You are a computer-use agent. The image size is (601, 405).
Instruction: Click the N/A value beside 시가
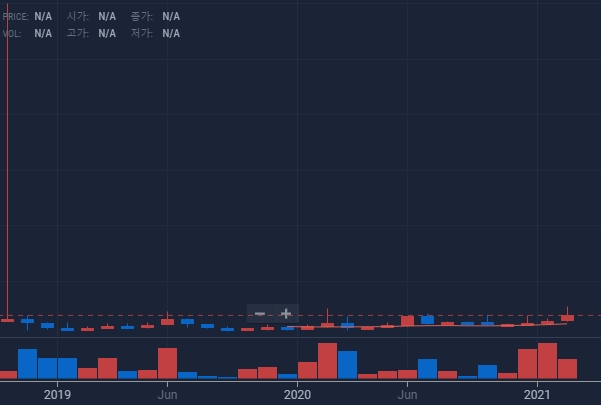point(107,16)
